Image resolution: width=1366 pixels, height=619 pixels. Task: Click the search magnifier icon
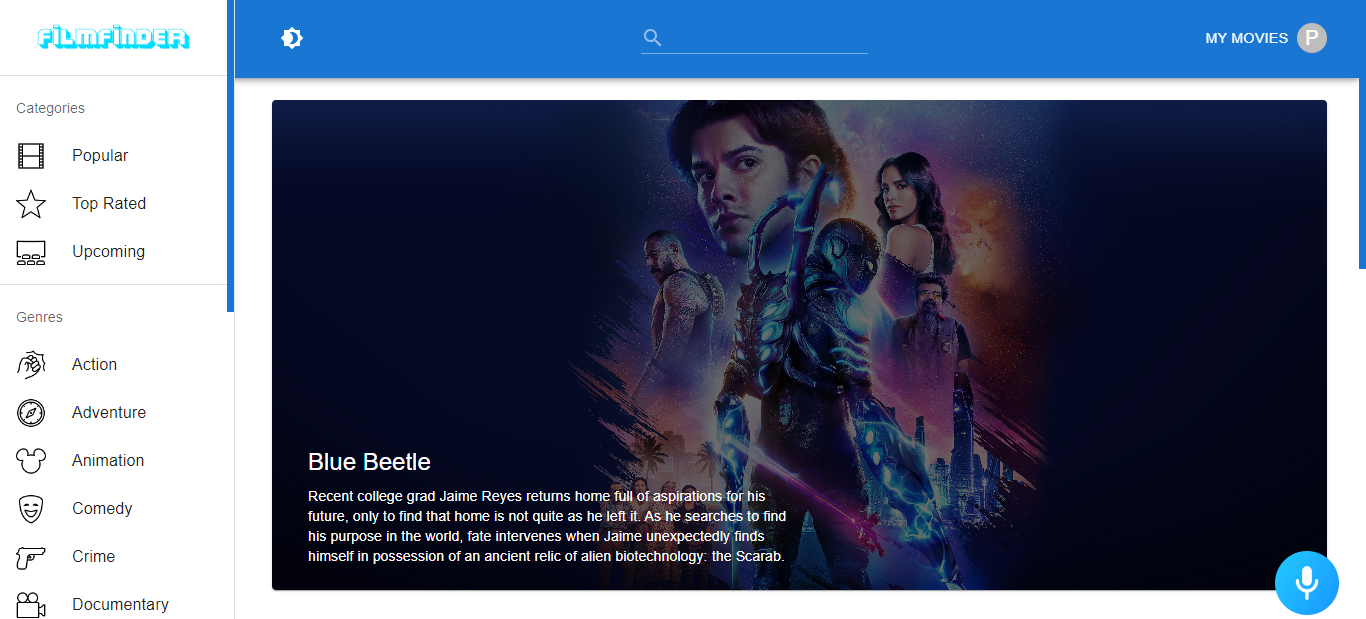(653, 38)
